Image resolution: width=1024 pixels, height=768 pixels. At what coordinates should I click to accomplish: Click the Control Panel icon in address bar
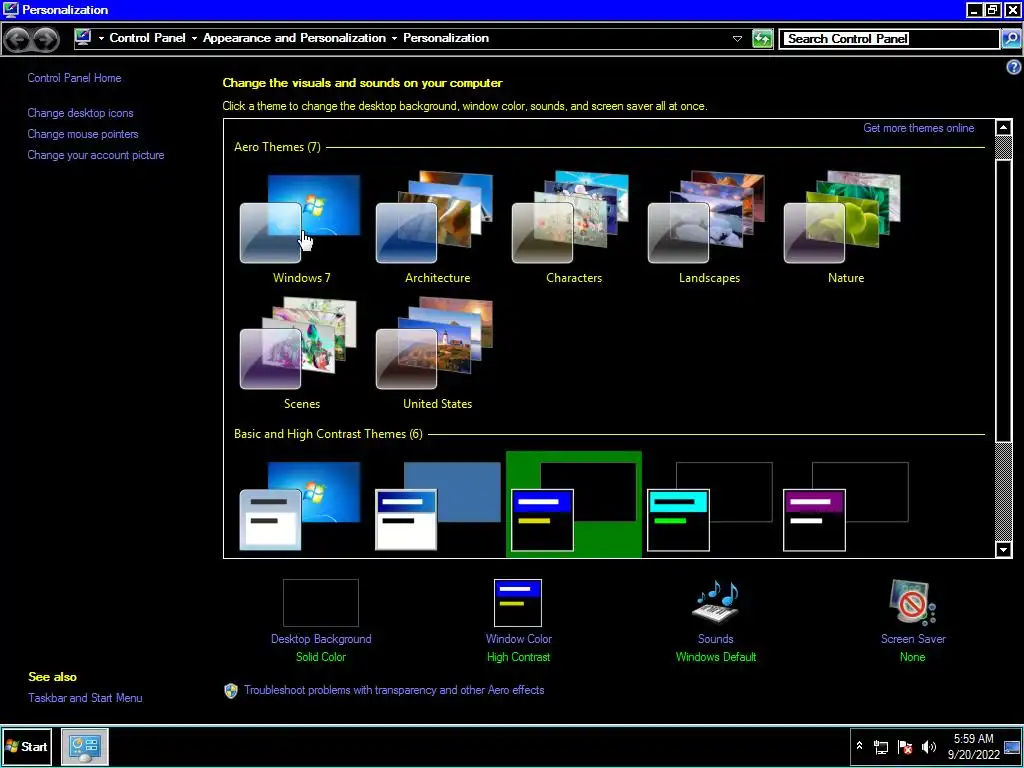point(83,38)
